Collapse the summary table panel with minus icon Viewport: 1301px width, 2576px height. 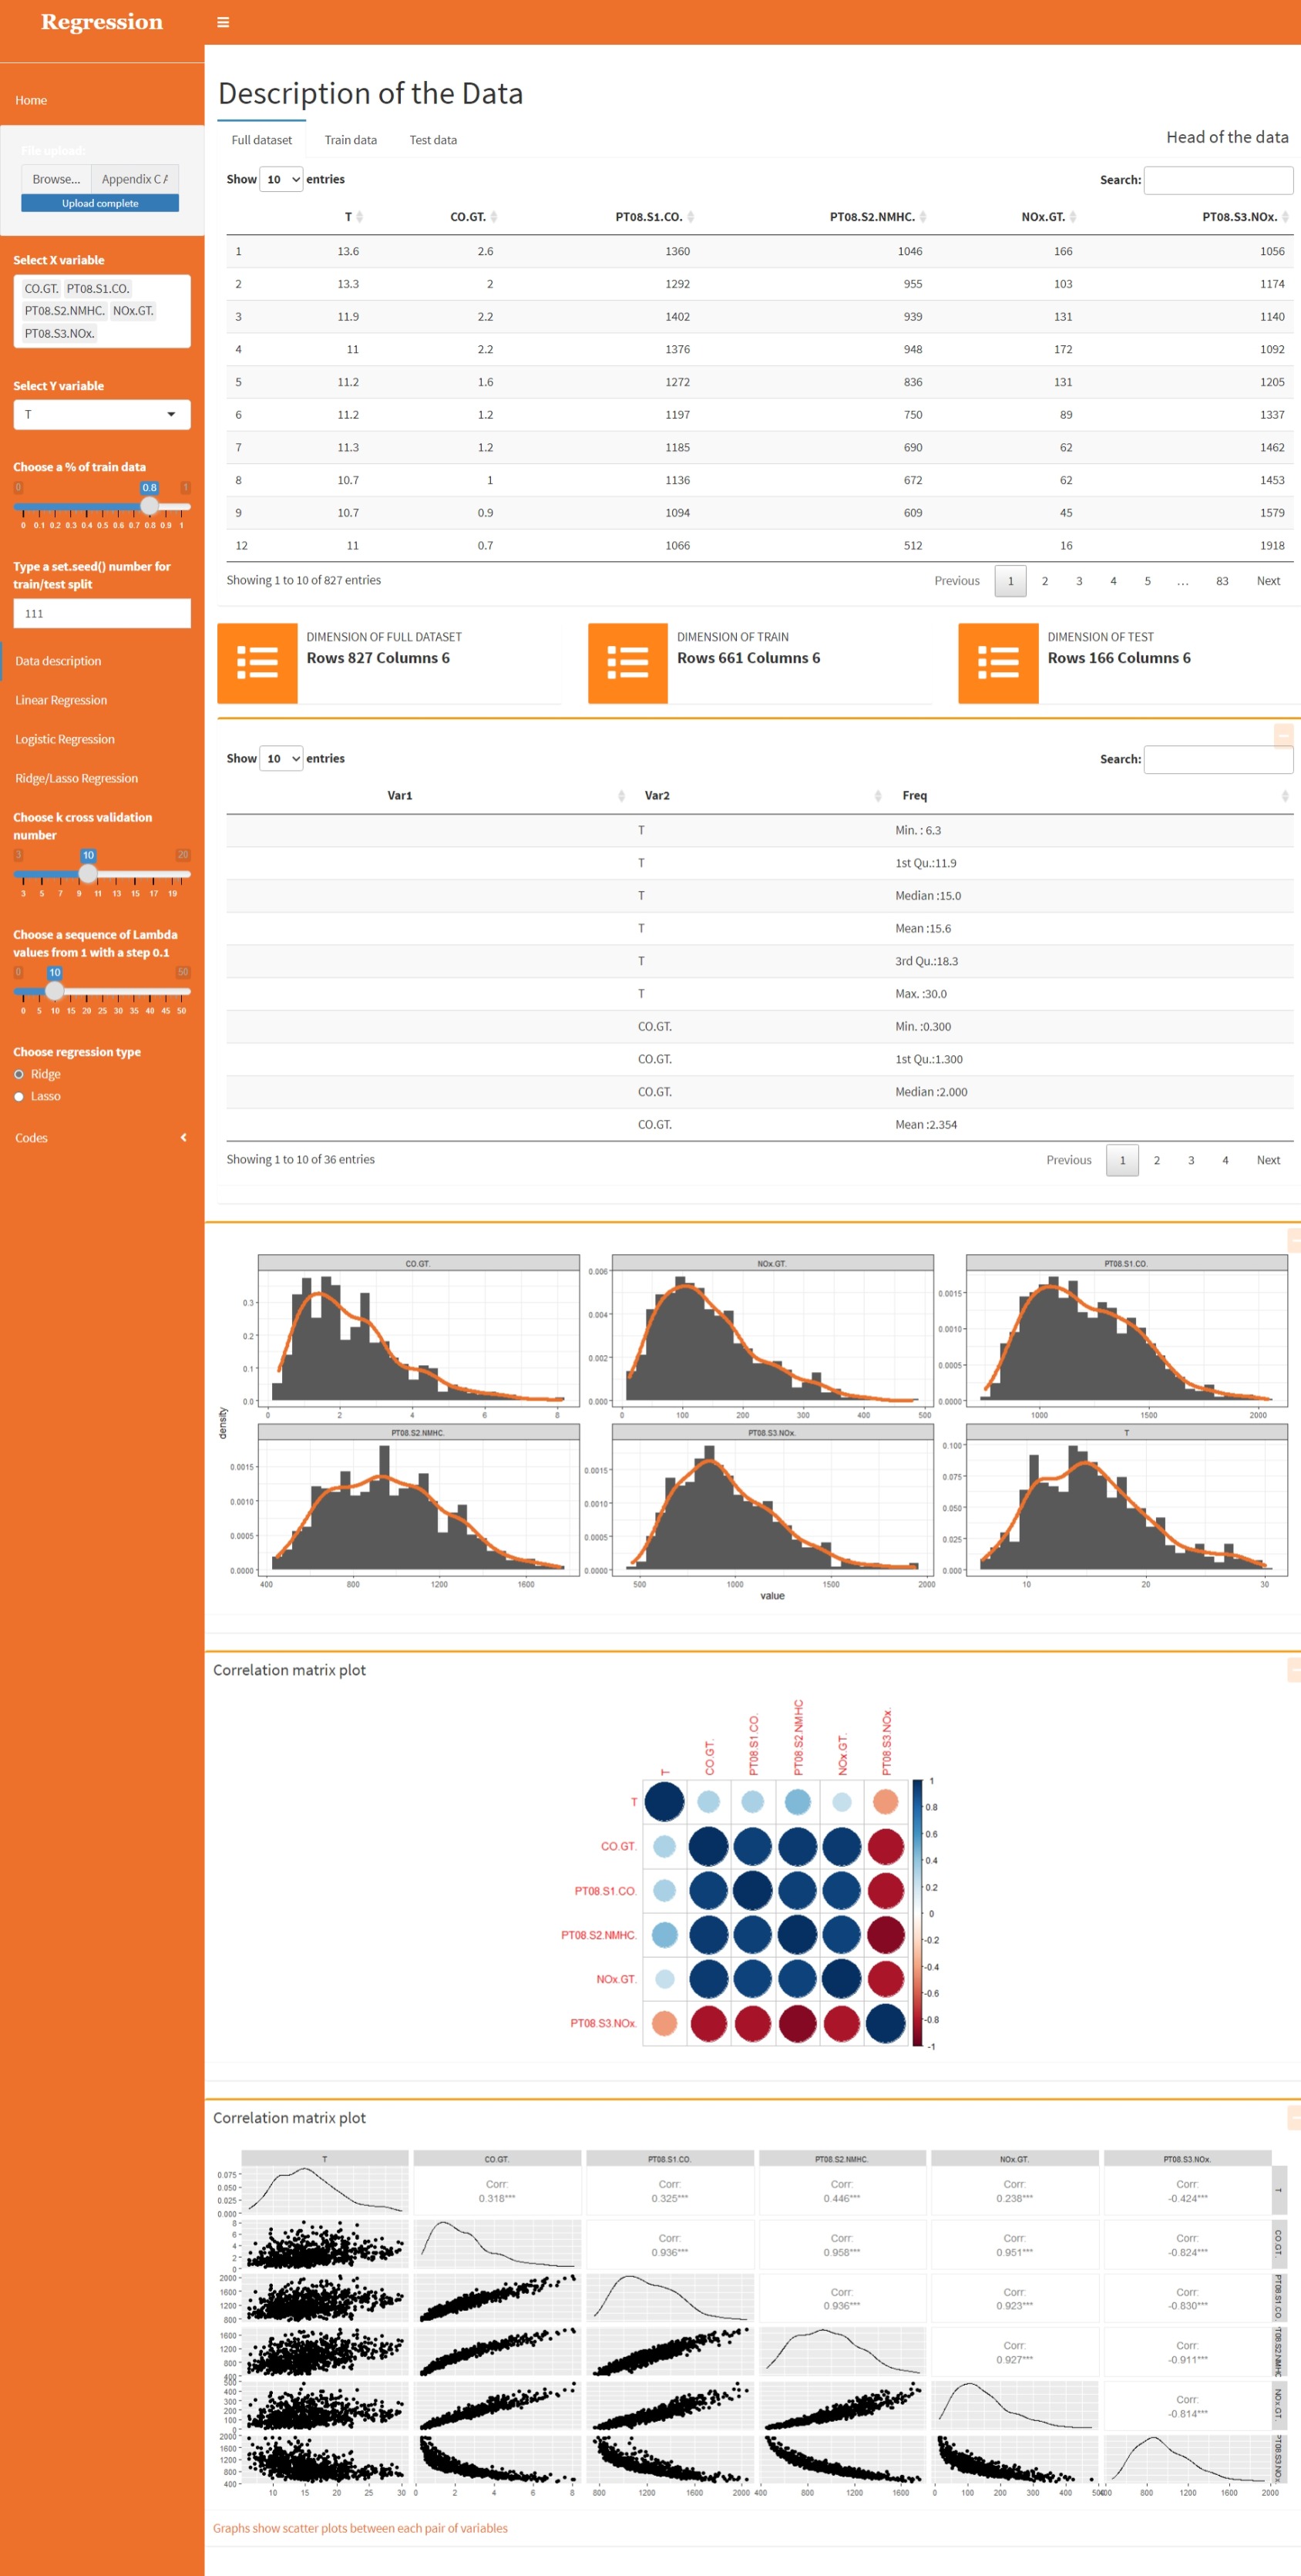pyautogui.click(x=1284, y=737)
